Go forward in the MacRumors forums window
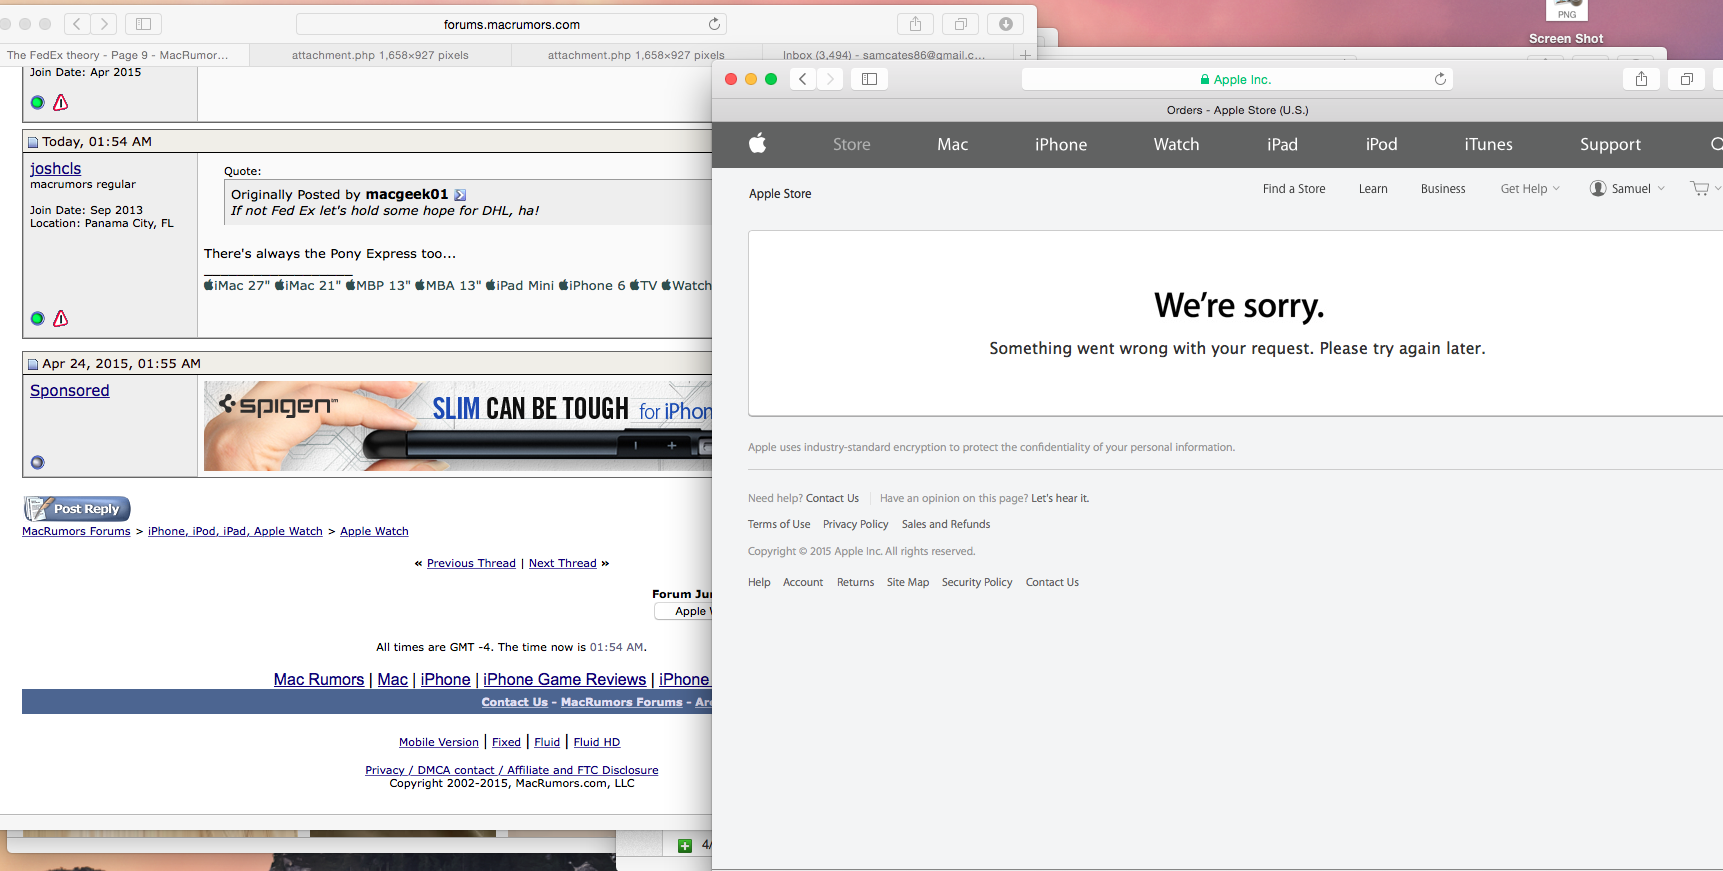The height and width of the screenshot is (871, 1723). pos(104,24)
